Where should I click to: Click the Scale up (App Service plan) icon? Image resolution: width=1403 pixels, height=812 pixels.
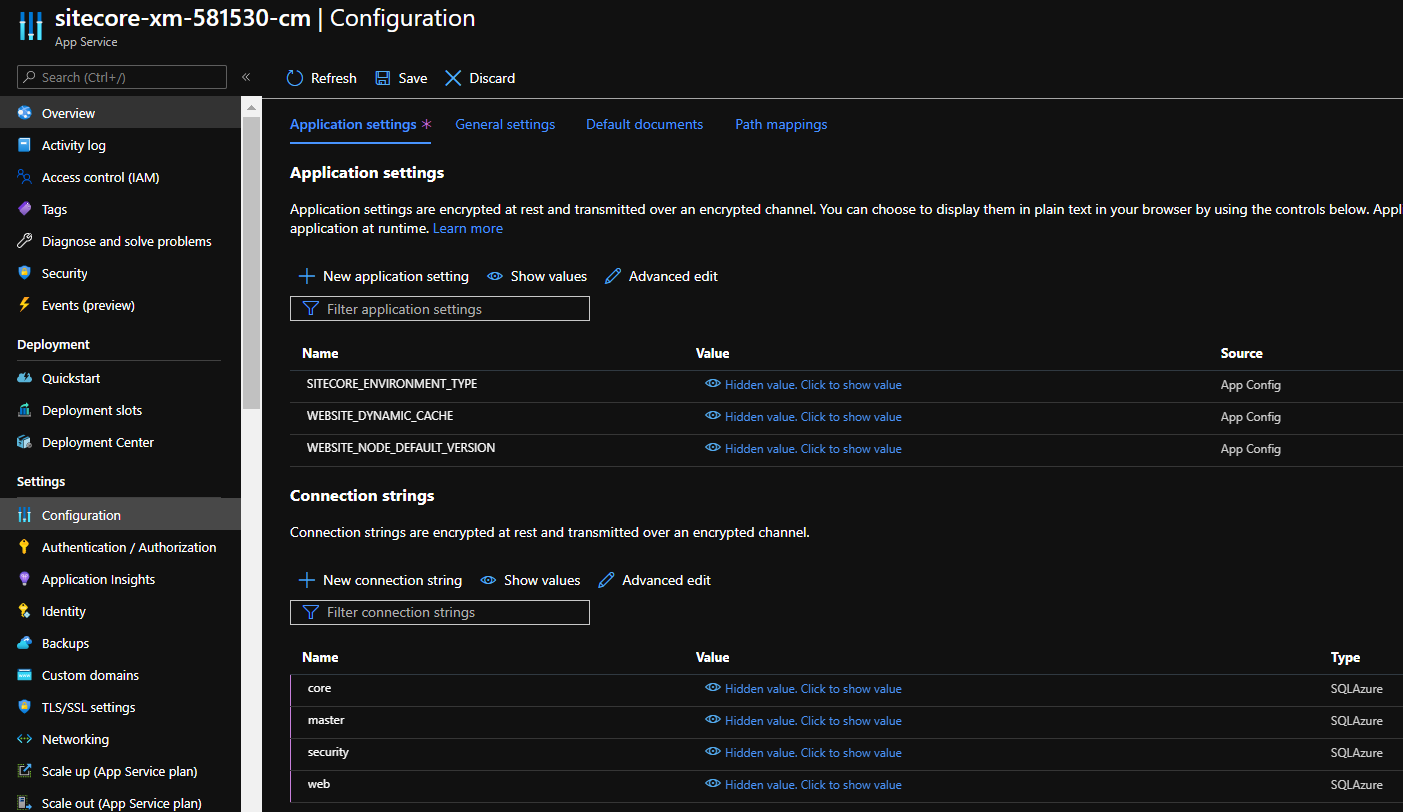coord(25,771)
